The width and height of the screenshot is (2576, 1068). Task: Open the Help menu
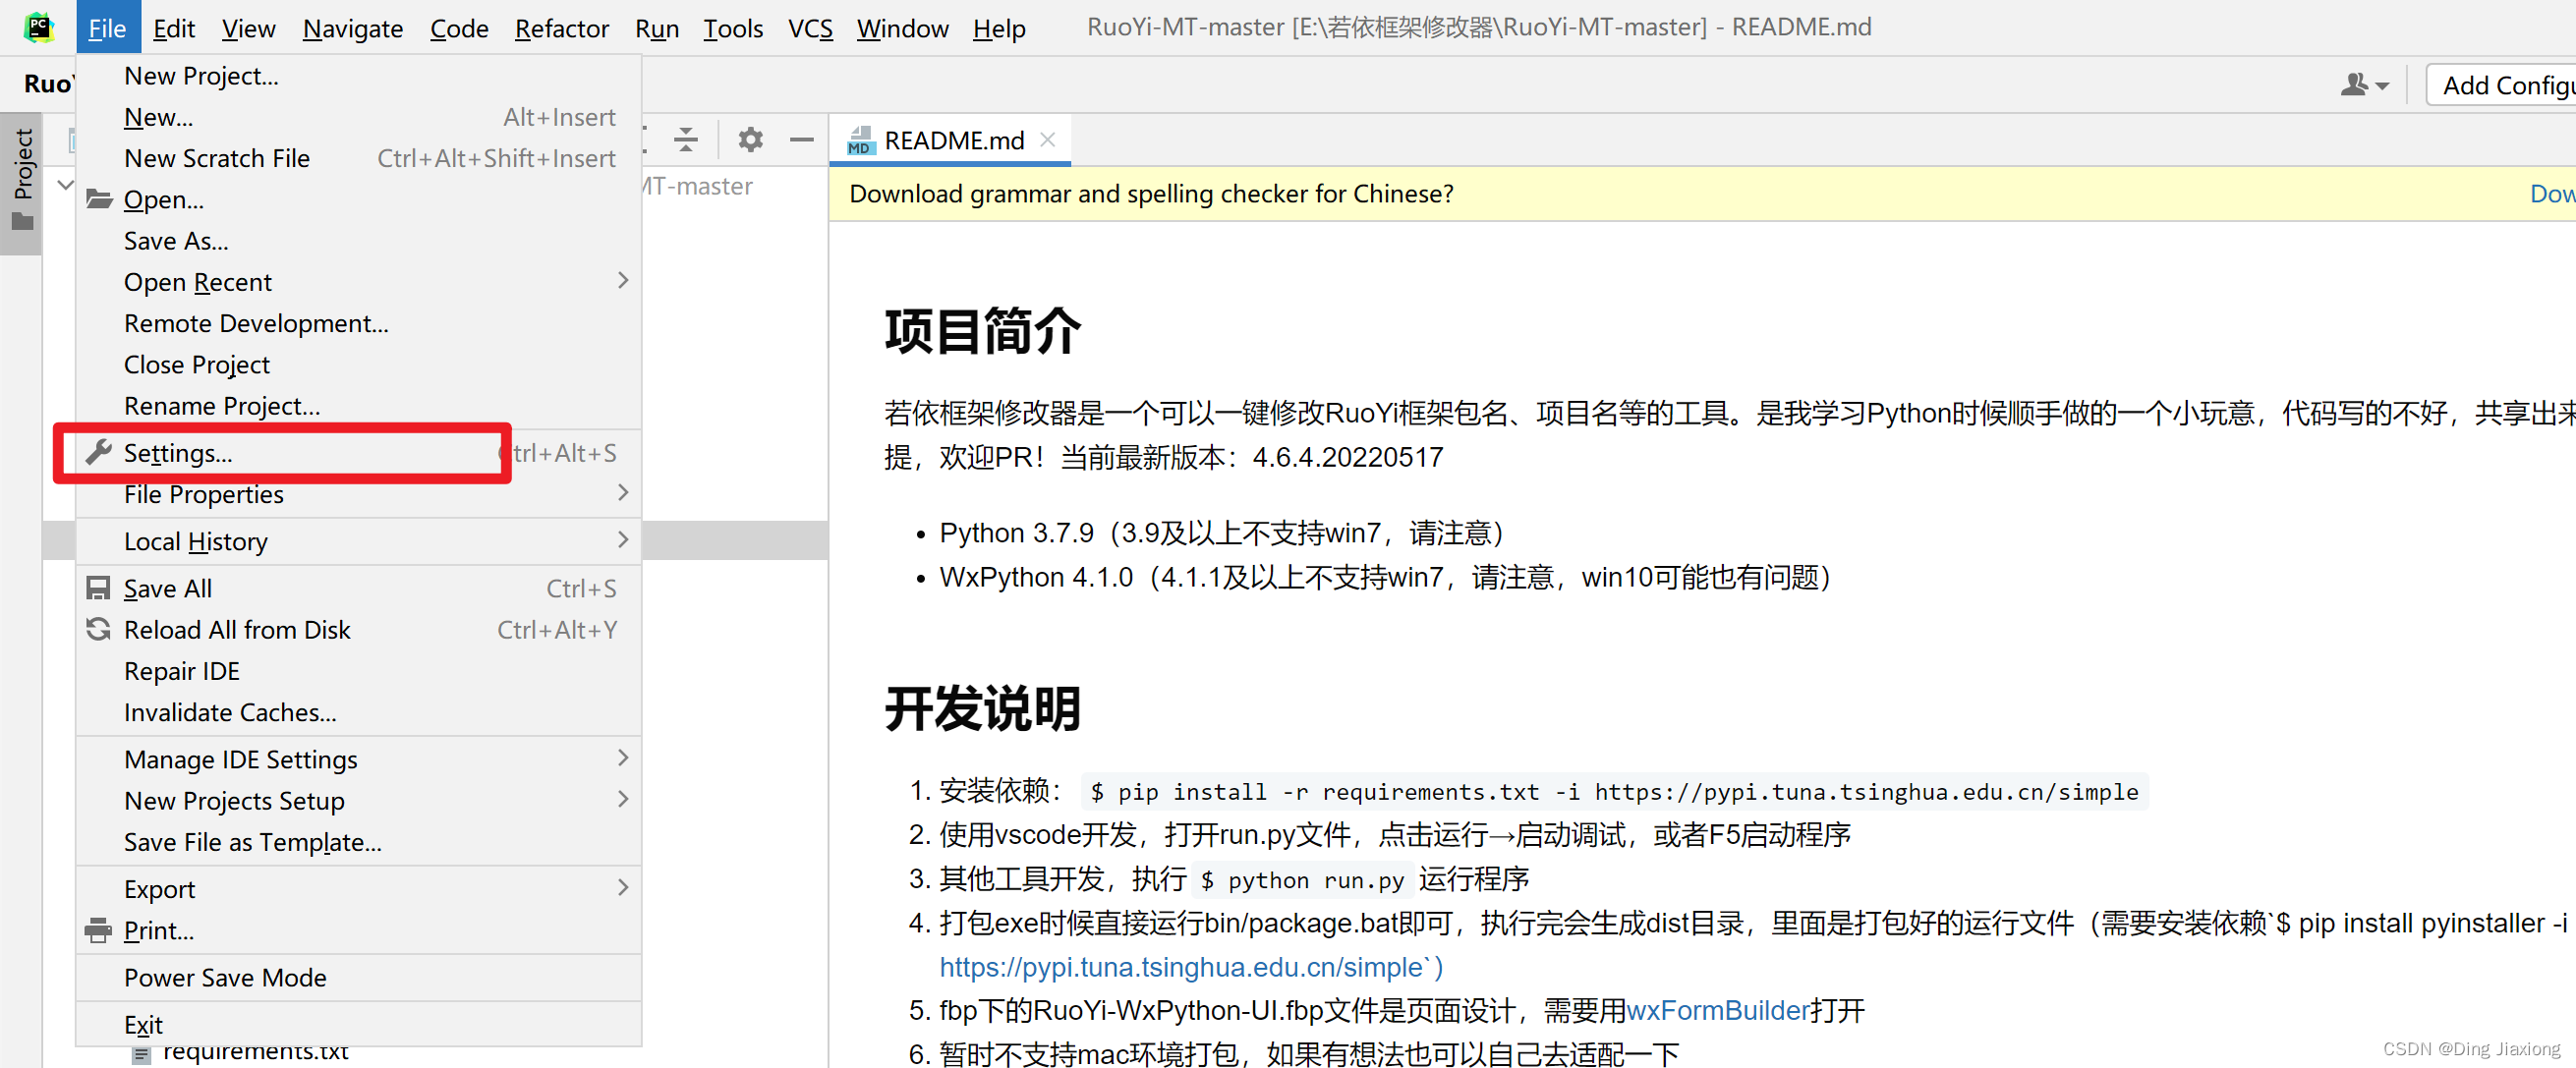(x=999, y=28)
